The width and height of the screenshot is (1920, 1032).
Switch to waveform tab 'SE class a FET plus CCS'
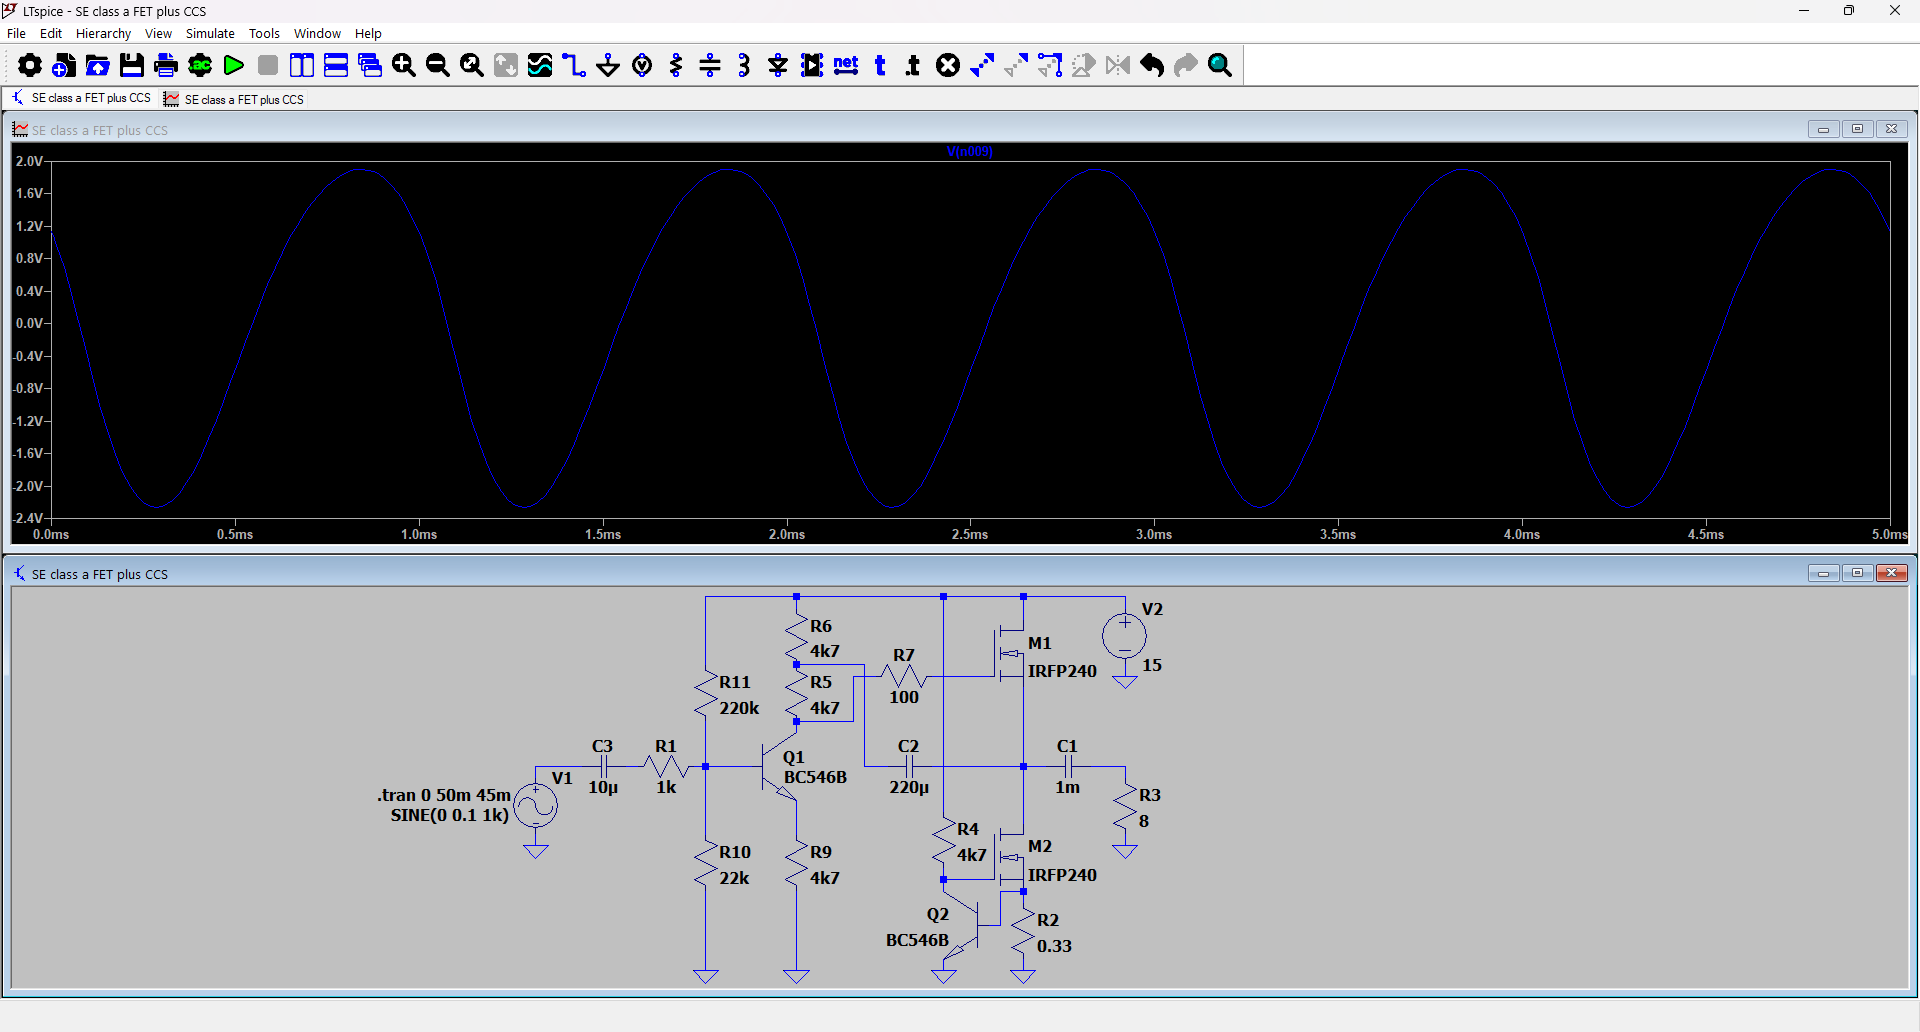234,99
